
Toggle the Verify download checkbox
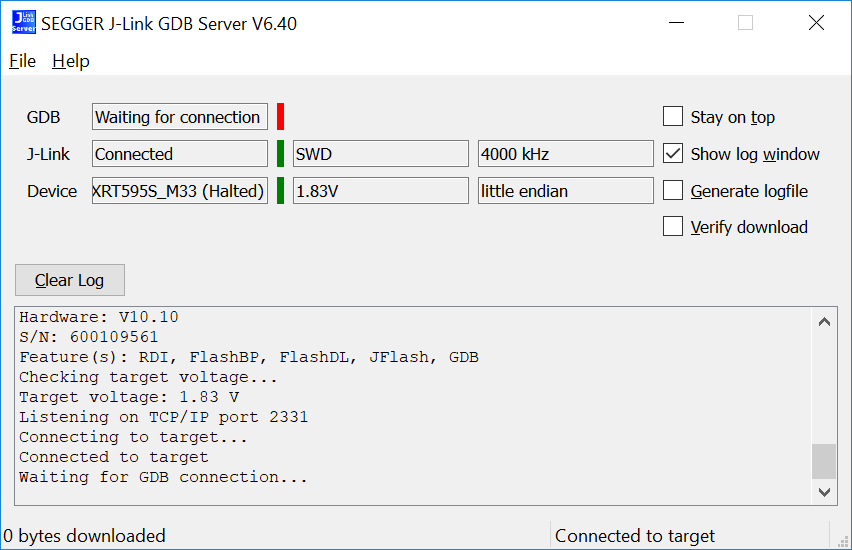click(x=673, y=227)
